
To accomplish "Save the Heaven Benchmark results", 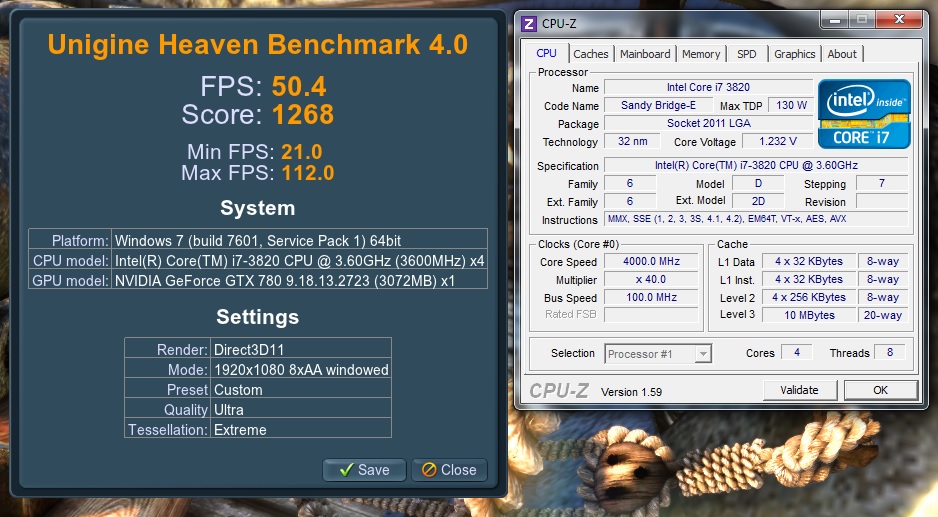I will [364, 470].
